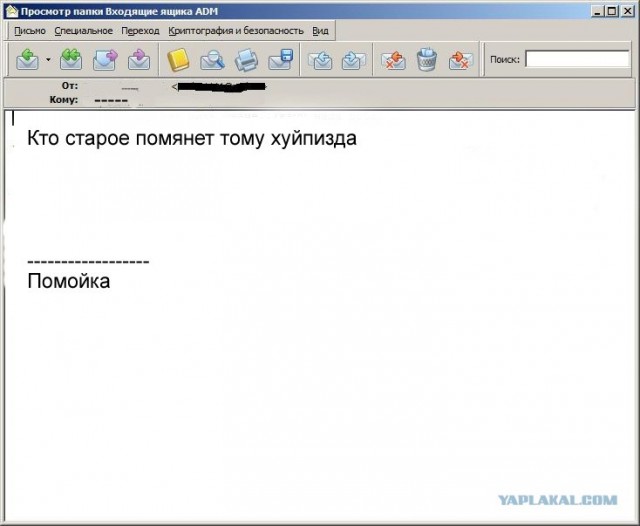Open the magnifier envelope search icon
Screen dimensions: 640x526
click(212, 60)
